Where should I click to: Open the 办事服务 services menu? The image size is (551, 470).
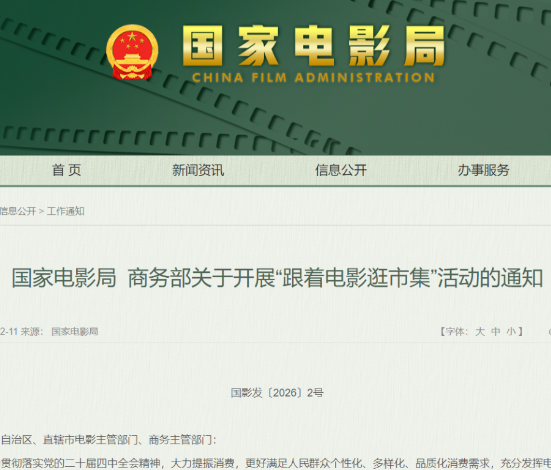(483, 170)
